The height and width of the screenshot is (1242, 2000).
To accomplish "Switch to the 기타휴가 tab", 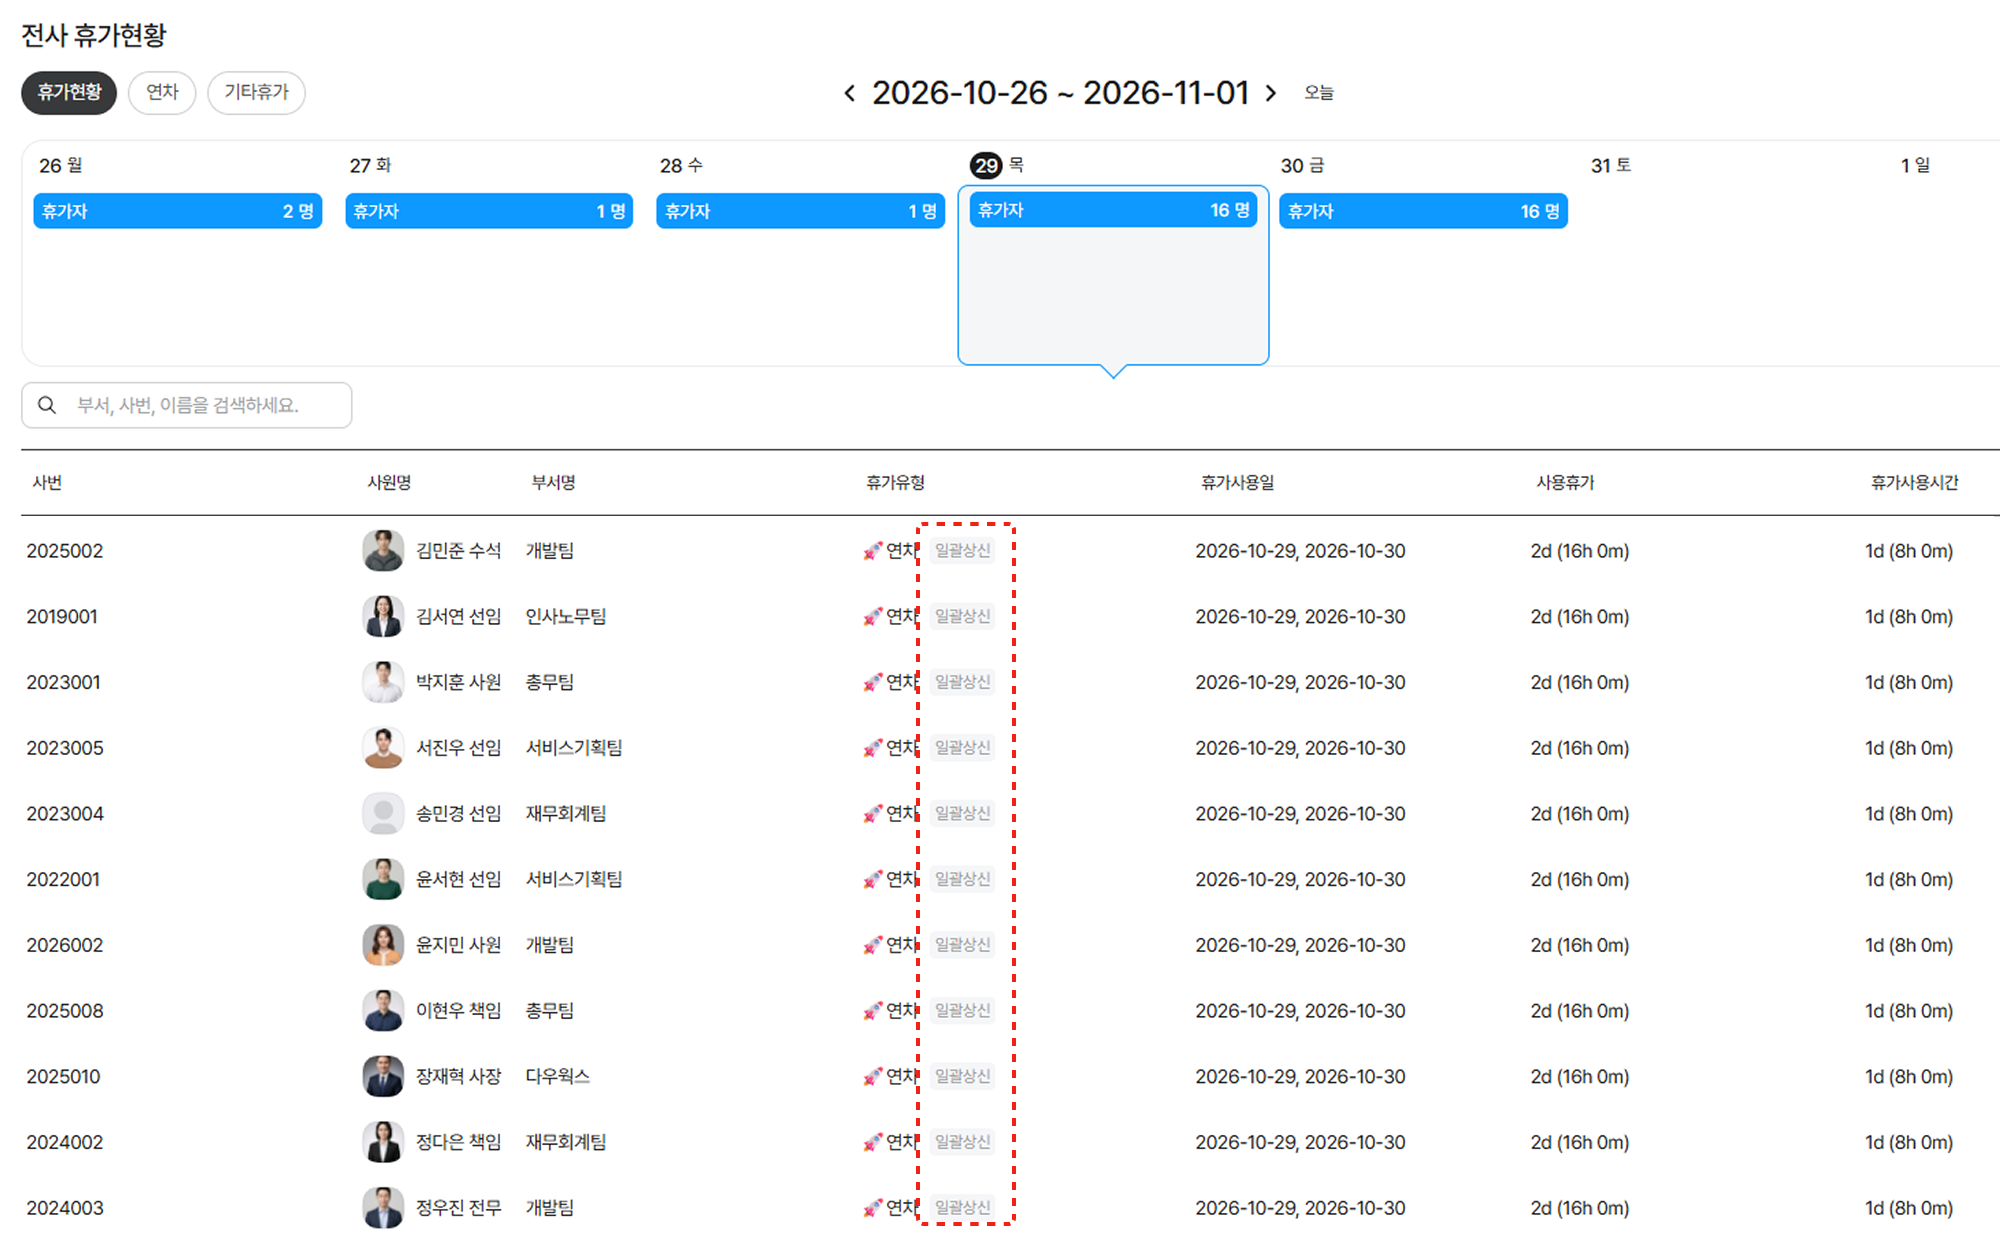I will click(x=256, y=92).
